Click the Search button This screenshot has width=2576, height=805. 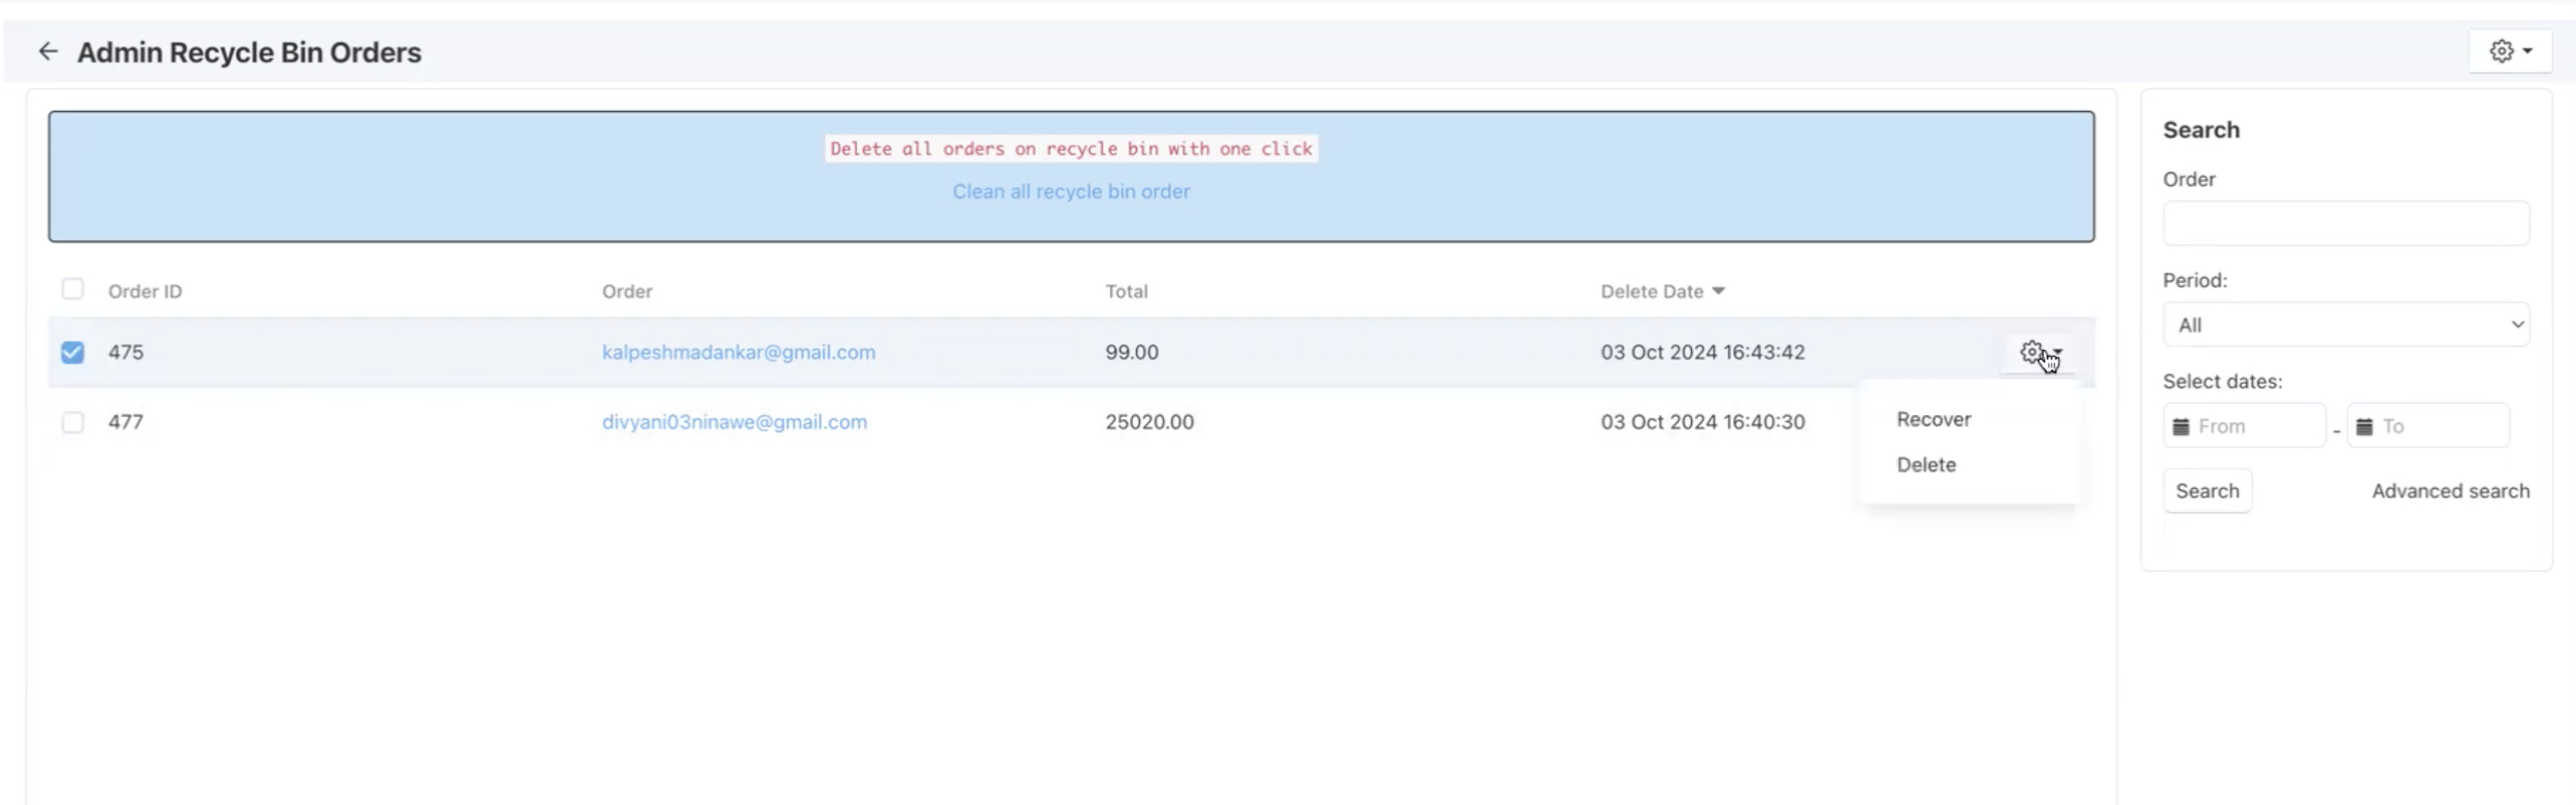pos(2207,491)
